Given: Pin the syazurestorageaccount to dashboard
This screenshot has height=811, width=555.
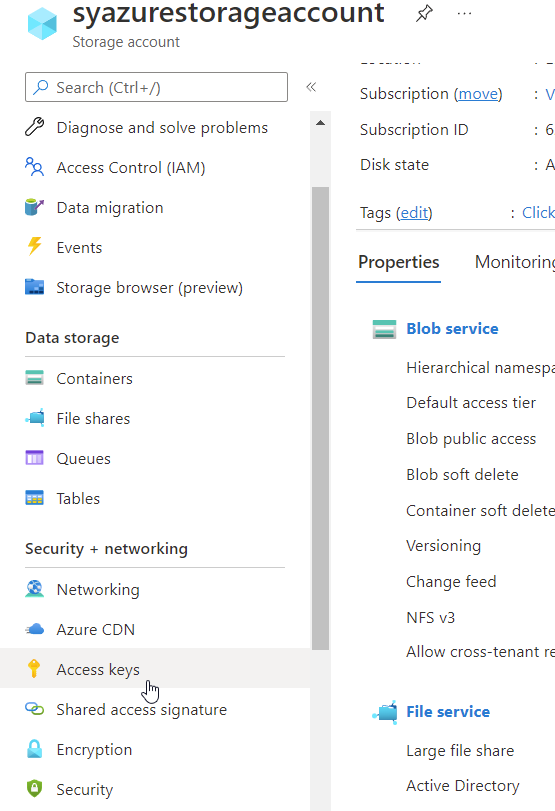Looking at the screenshot, I should 424,13.
